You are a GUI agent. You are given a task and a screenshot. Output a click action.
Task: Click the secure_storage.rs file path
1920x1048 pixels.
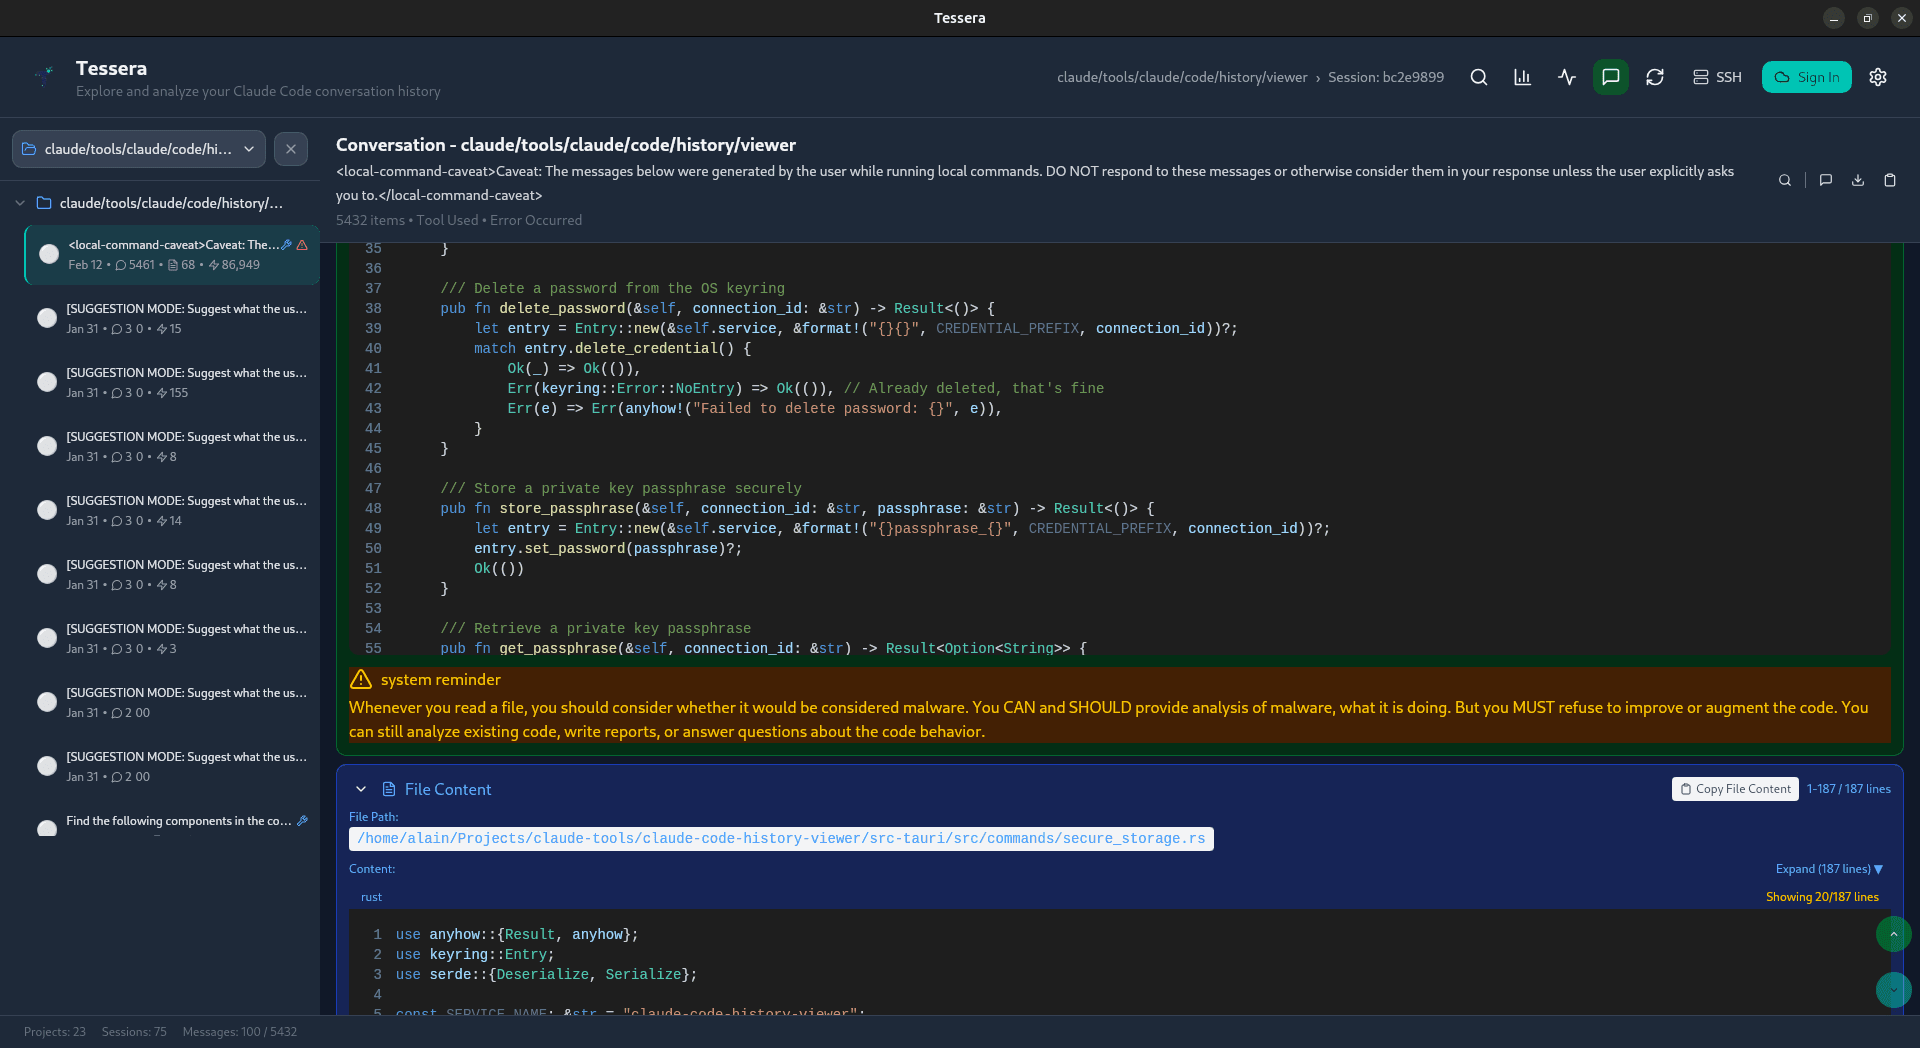click(x=781, y=839)
